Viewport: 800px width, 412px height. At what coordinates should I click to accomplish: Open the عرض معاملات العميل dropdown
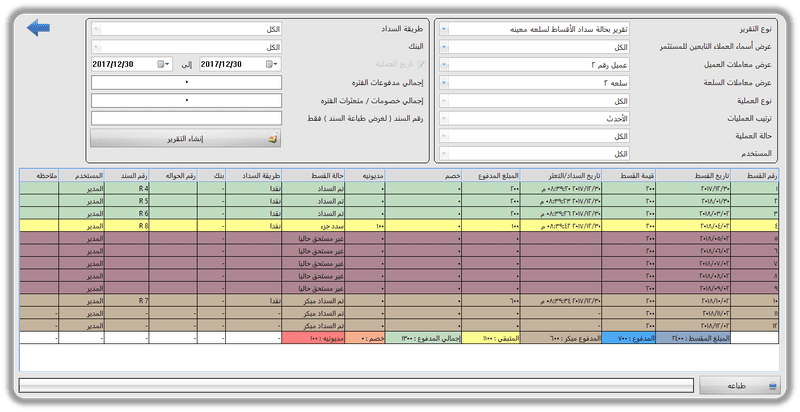click(445, 65)
